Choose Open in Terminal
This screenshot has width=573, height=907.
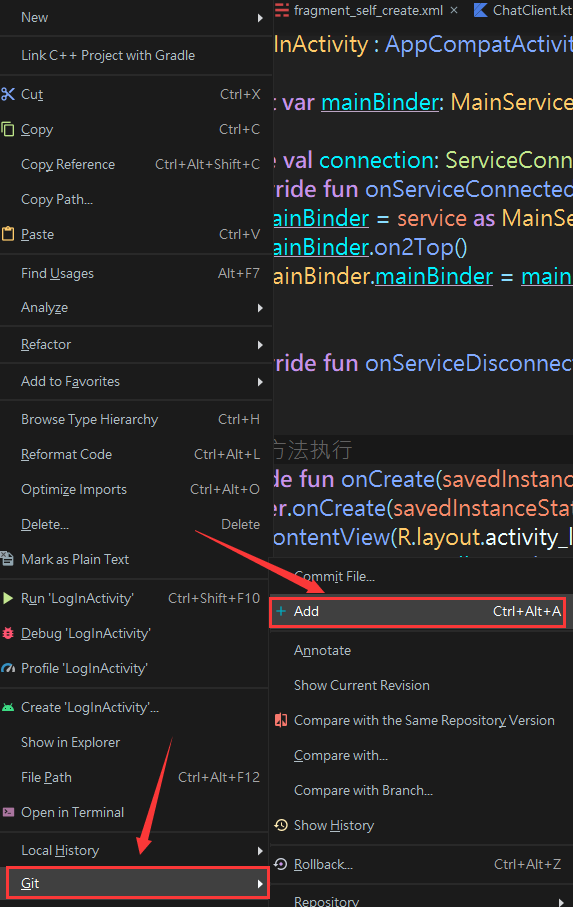coord(72,812)
